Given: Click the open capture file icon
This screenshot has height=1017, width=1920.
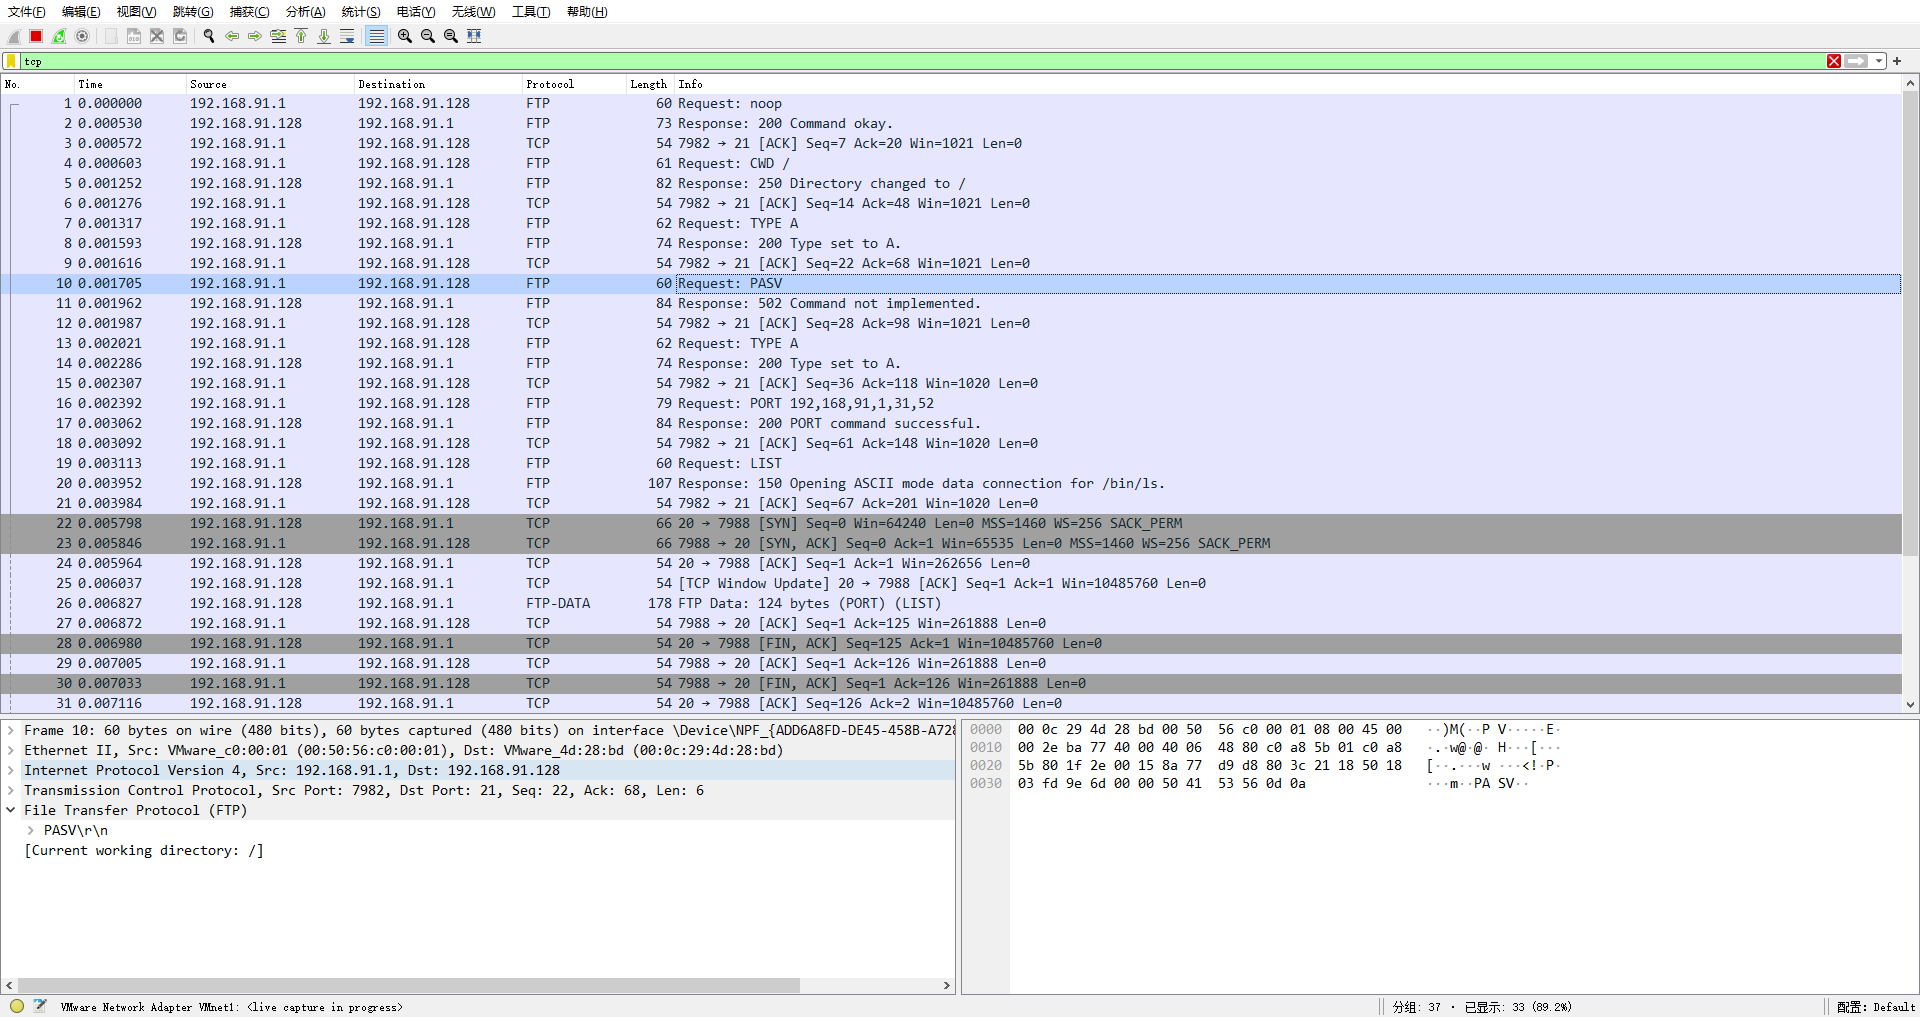Looking at the screenshot, I should point(111,36).
